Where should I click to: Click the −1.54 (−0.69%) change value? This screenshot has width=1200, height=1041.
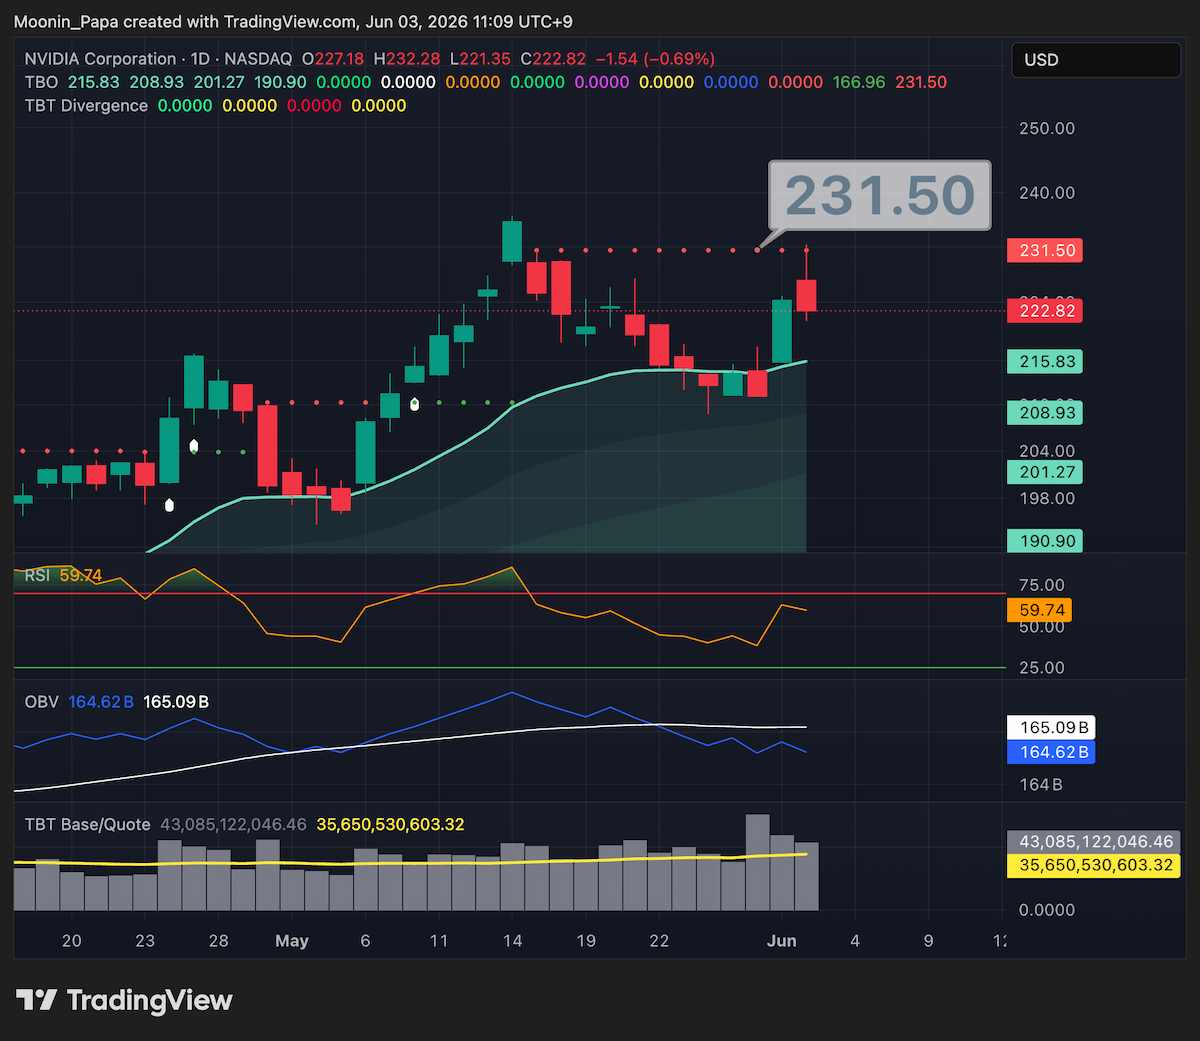coord(655,59)
